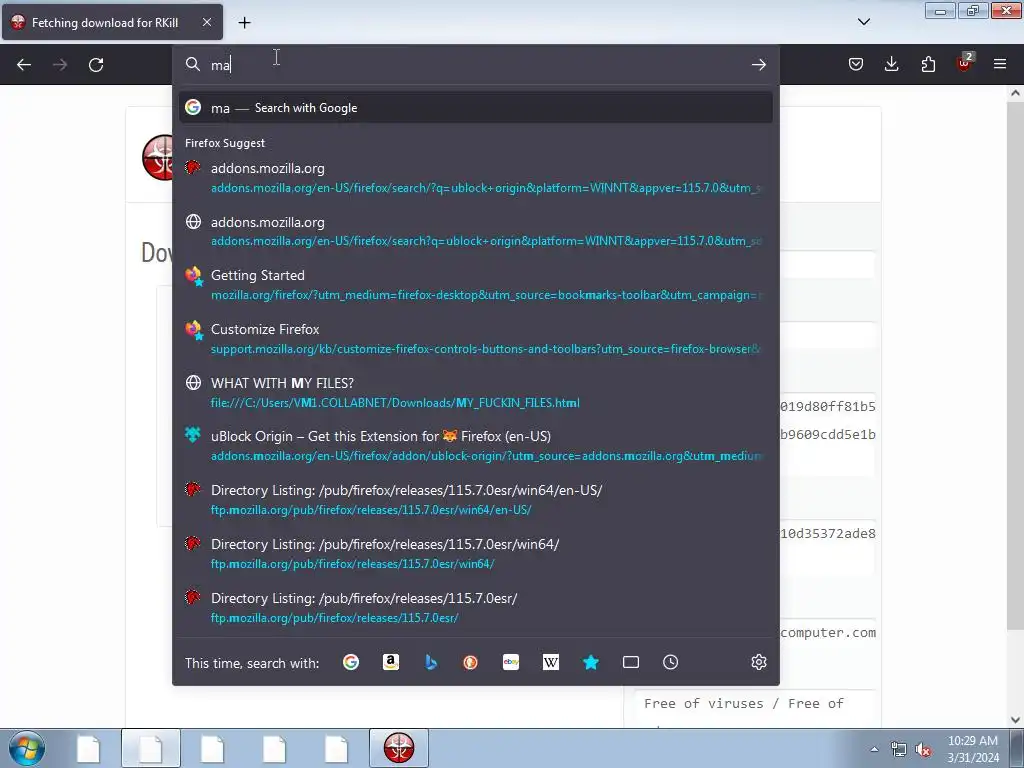The image size is (1024, 768).
Task: Search this time with eBay icon
Action: click(x=511, y=662)
